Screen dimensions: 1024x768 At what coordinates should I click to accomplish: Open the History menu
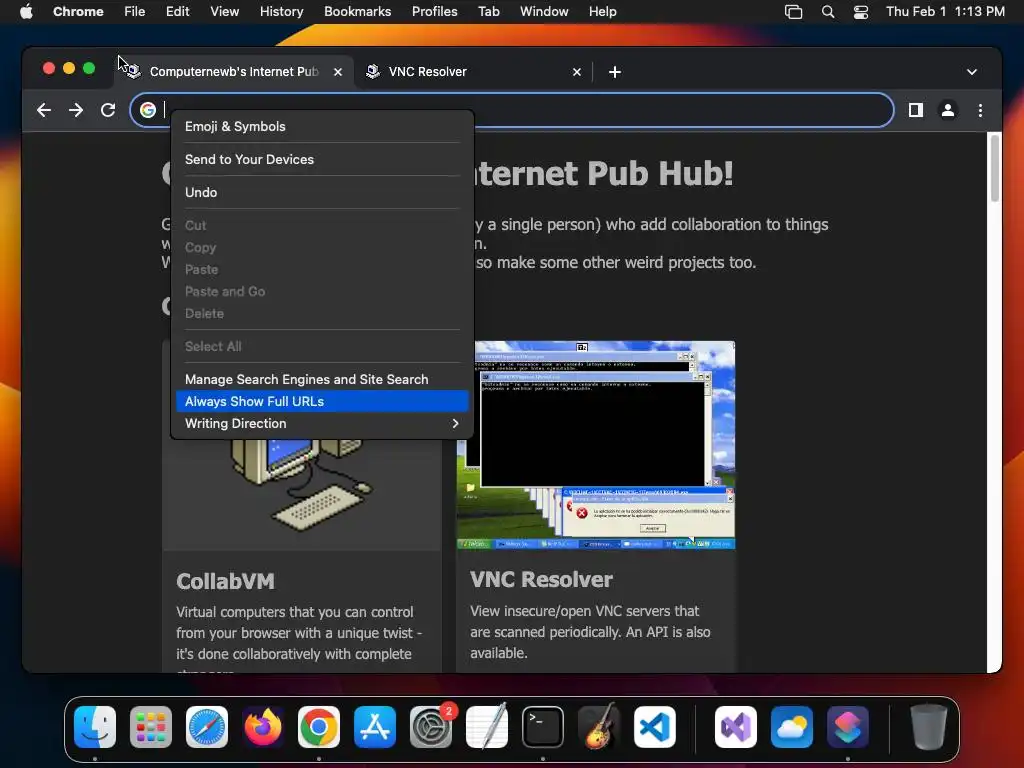tap(281, 12)
